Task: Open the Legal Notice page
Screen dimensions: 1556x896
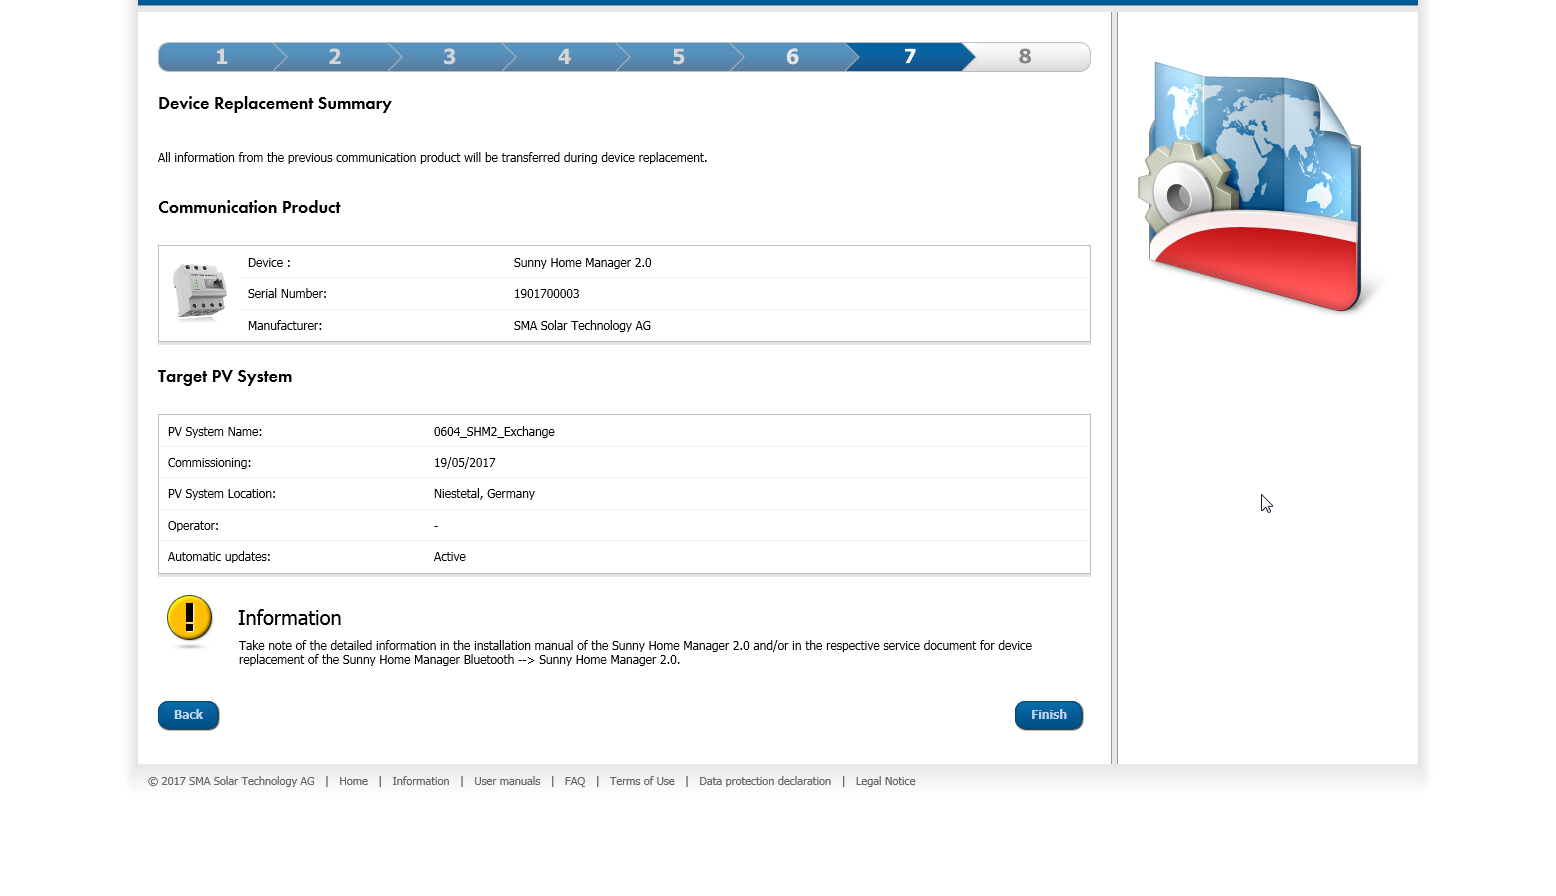Action: [x=885, y=781]
